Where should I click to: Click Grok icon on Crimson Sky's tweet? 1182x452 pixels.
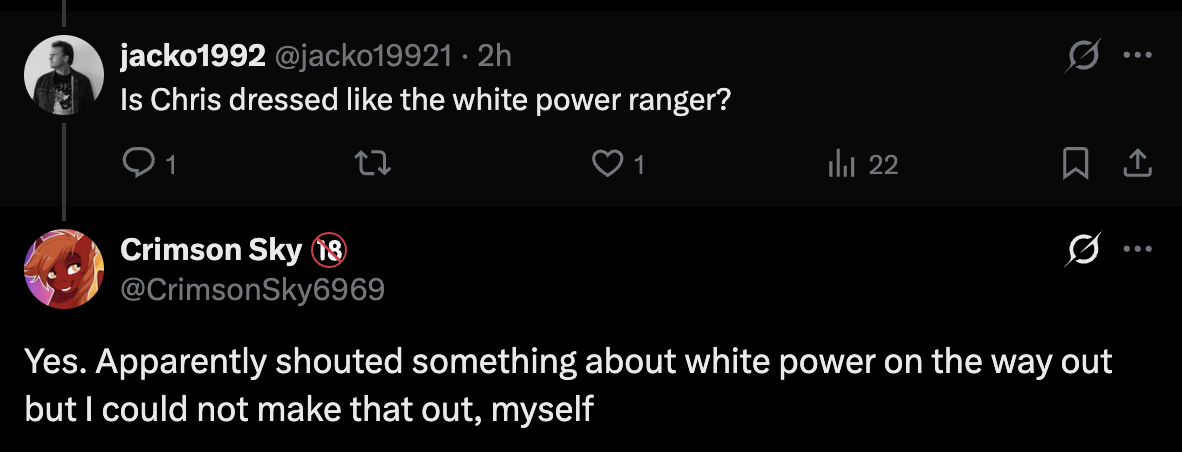click(1080, 248)
